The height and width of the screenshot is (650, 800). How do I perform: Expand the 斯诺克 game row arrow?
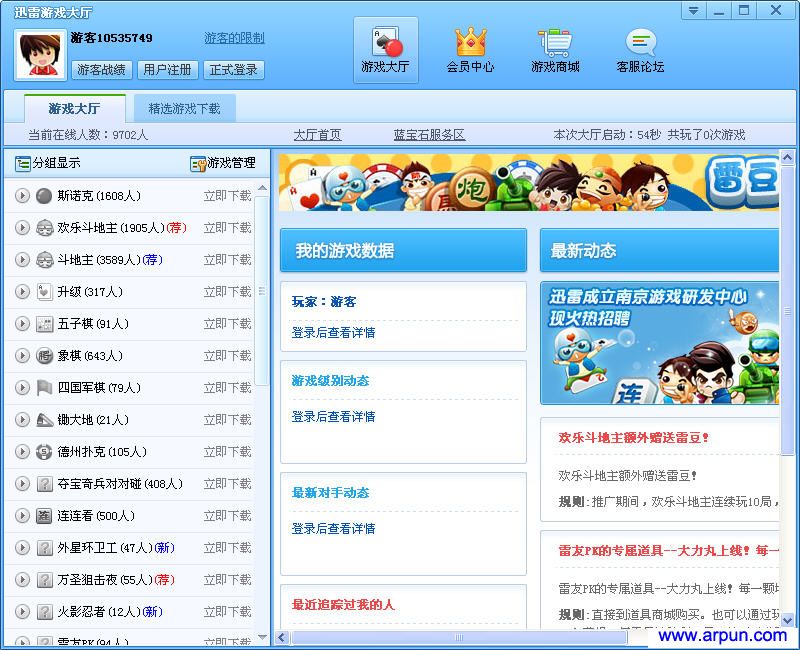(x=22, y=196)
